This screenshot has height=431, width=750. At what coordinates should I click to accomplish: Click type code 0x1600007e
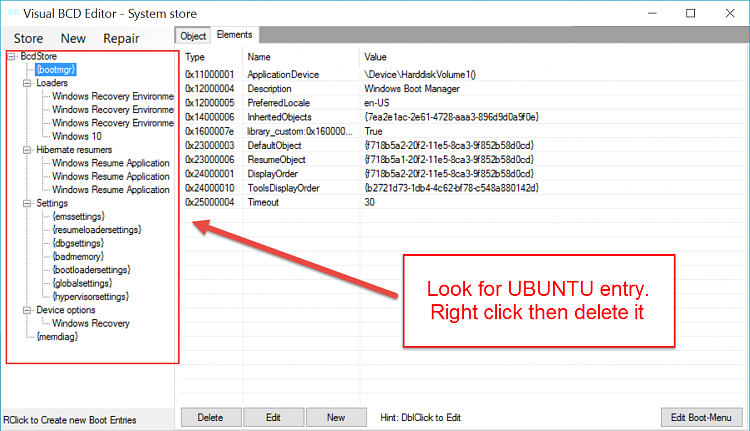[210, 132]
